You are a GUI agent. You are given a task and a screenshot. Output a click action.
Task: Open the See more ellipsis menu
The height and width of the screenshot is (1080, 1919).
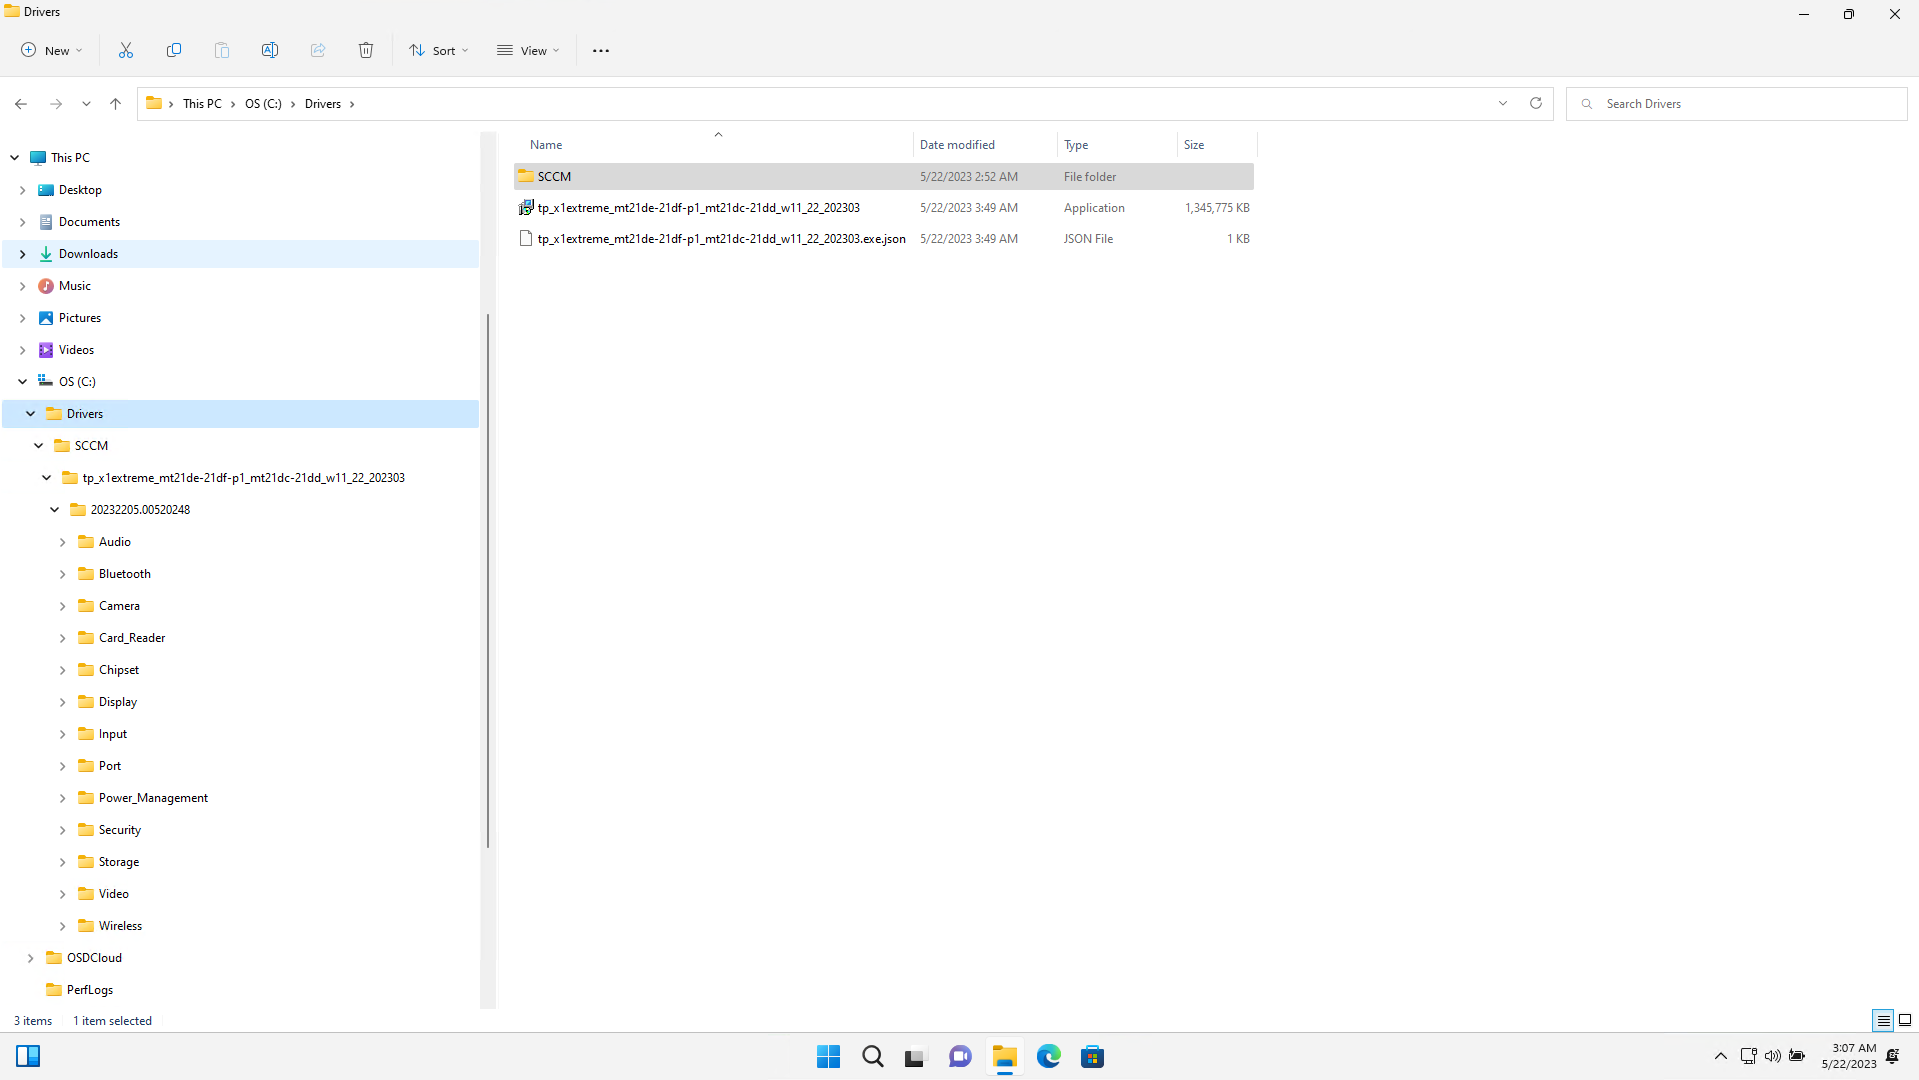click(601, 50)
